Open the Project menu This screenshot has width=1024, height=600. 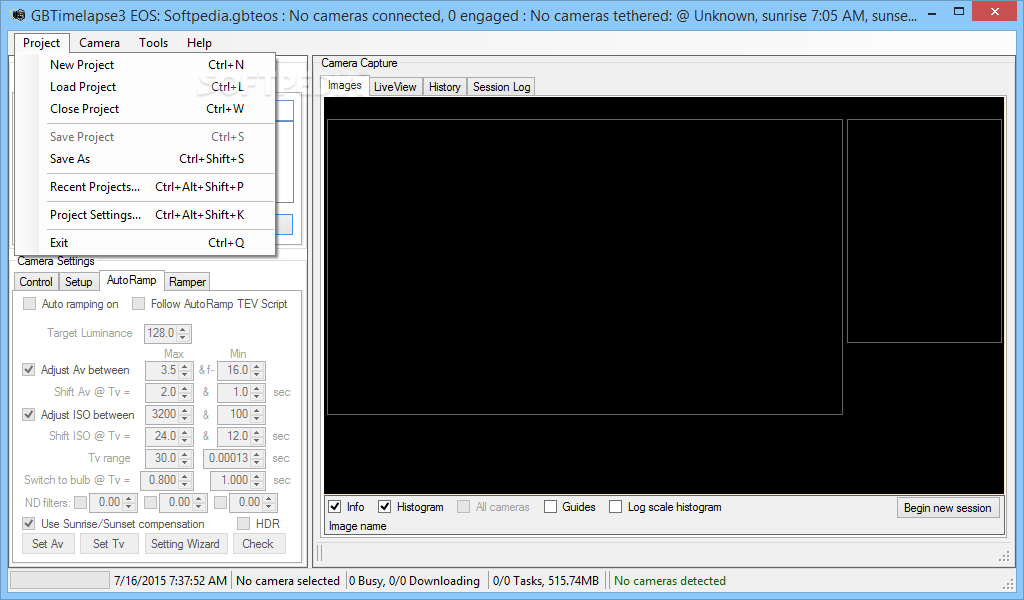pos(41,42)
